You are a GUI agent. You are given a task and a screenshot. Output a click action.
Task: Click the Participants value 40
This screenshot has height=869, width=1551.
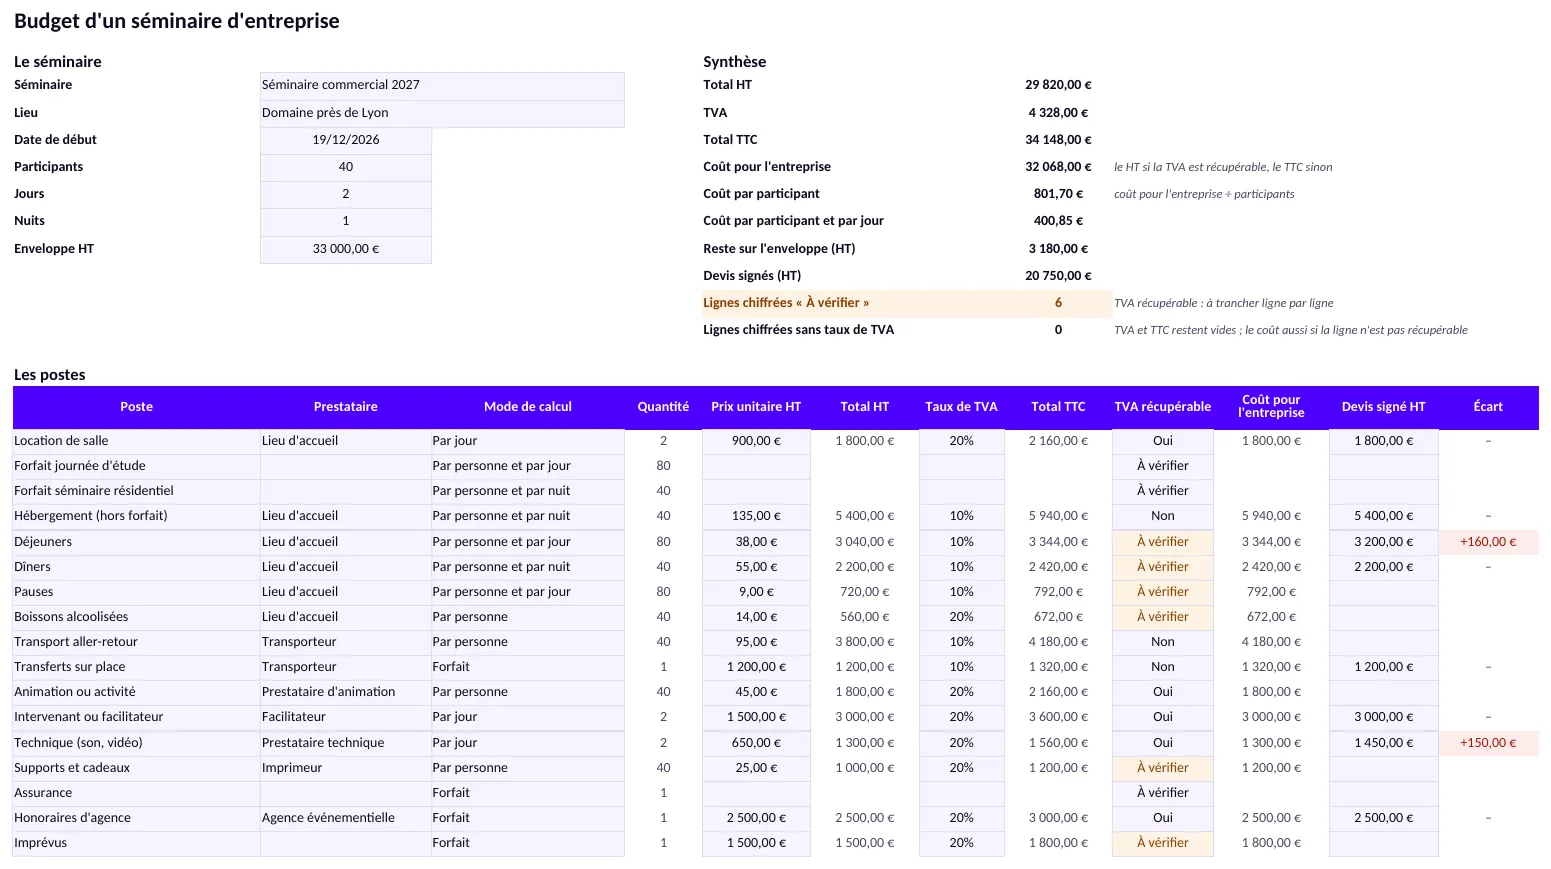(346, 167)
